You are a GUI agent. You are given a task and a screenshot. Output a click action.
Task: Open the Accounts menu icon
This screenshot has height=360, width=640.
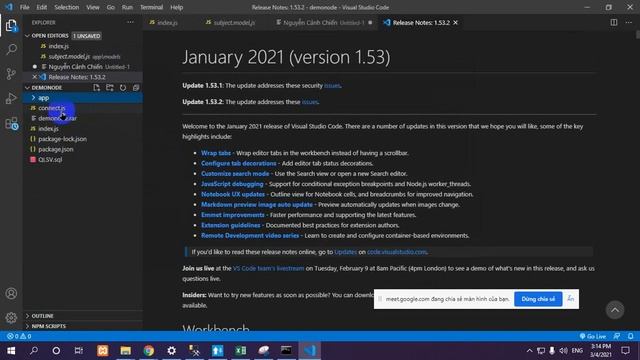[x=11, y=293]
